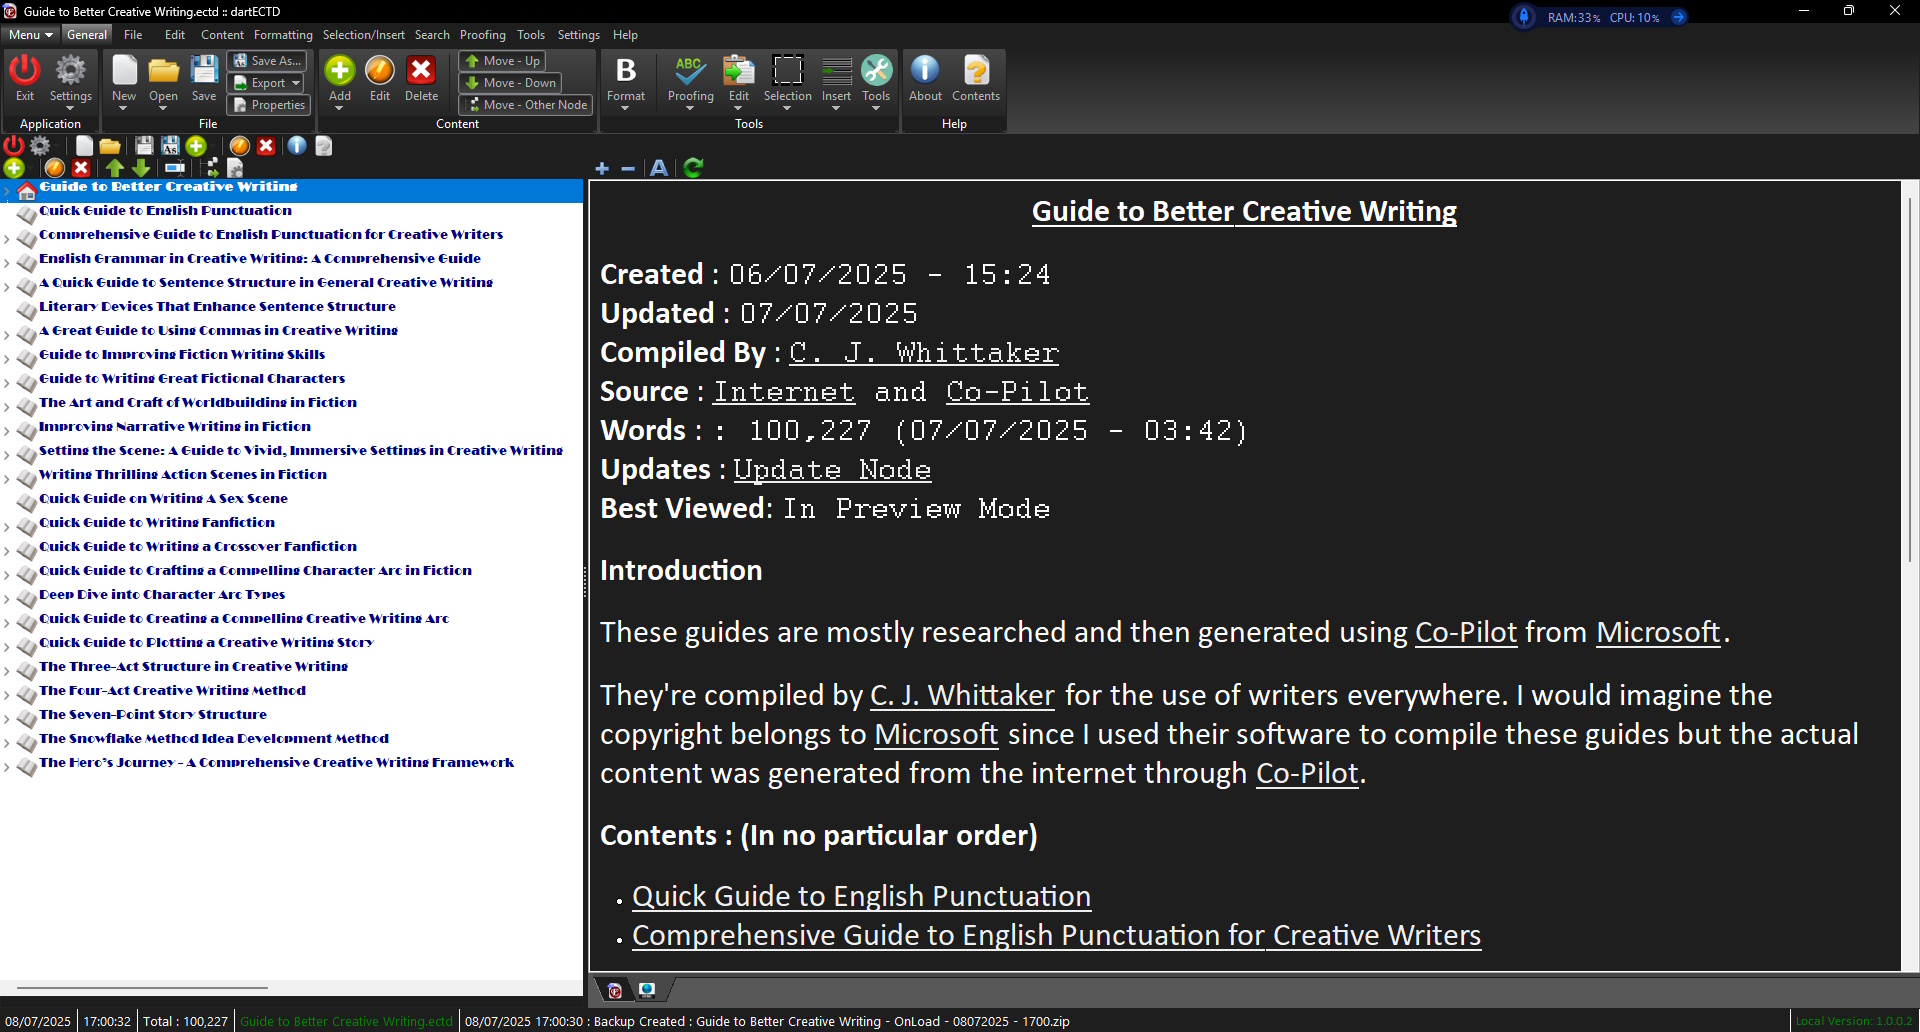Viewport: 1920px width, 1032px height.
Task: Open the Quick Guide to English Punctuation link
Action: point(861,896)
